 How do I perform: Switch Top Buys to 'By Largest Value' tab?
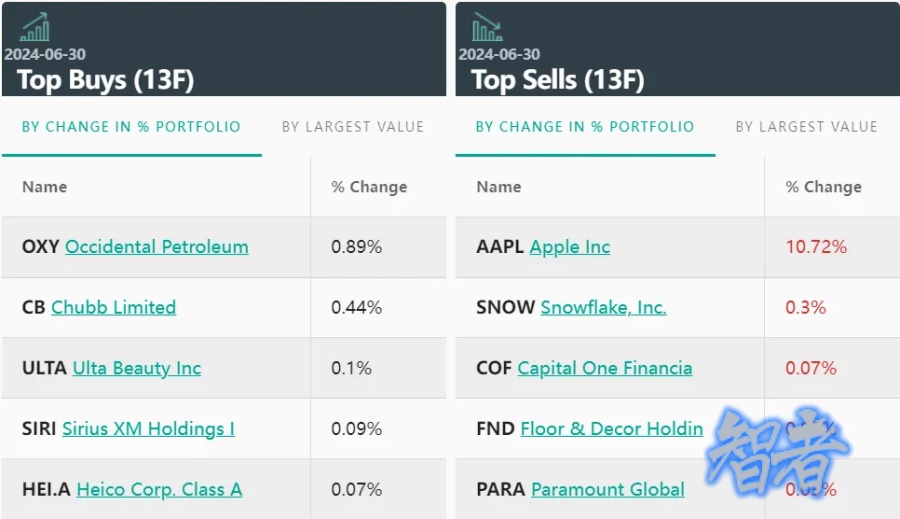pyautogui.click(x=353, y=127)
